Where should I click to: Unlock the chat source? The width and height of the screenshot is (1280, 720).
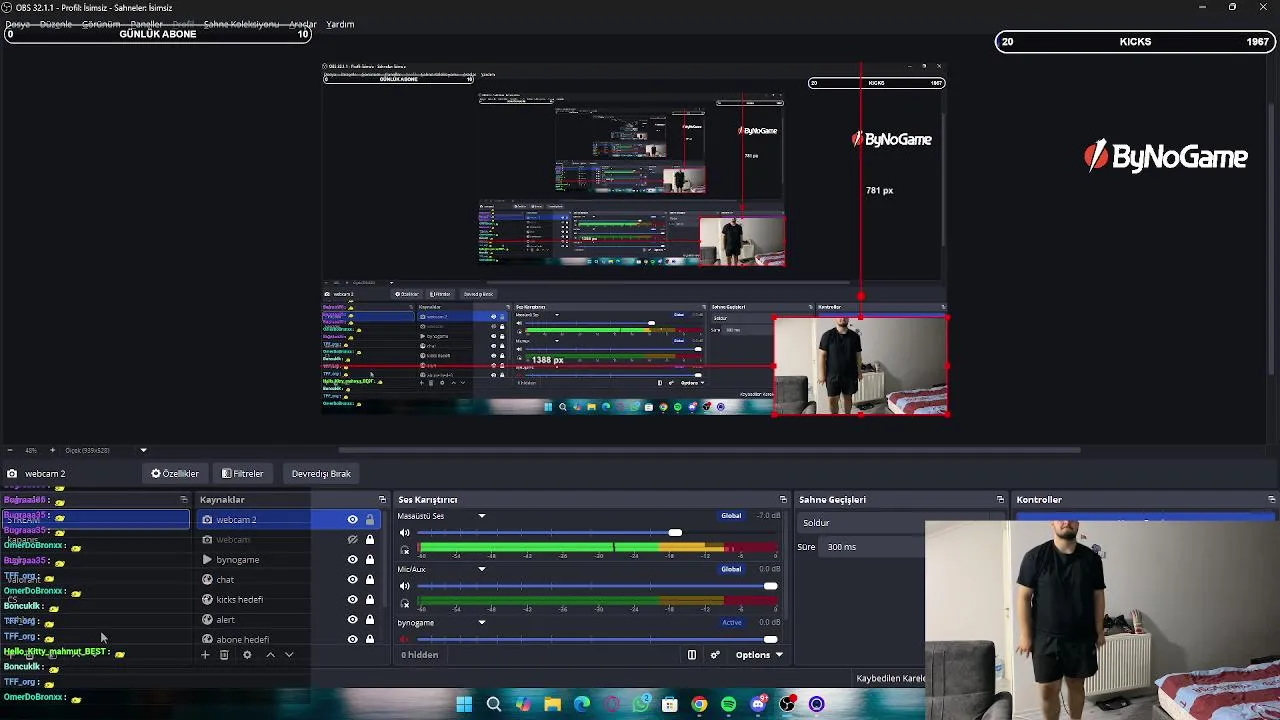pos(369,580)
